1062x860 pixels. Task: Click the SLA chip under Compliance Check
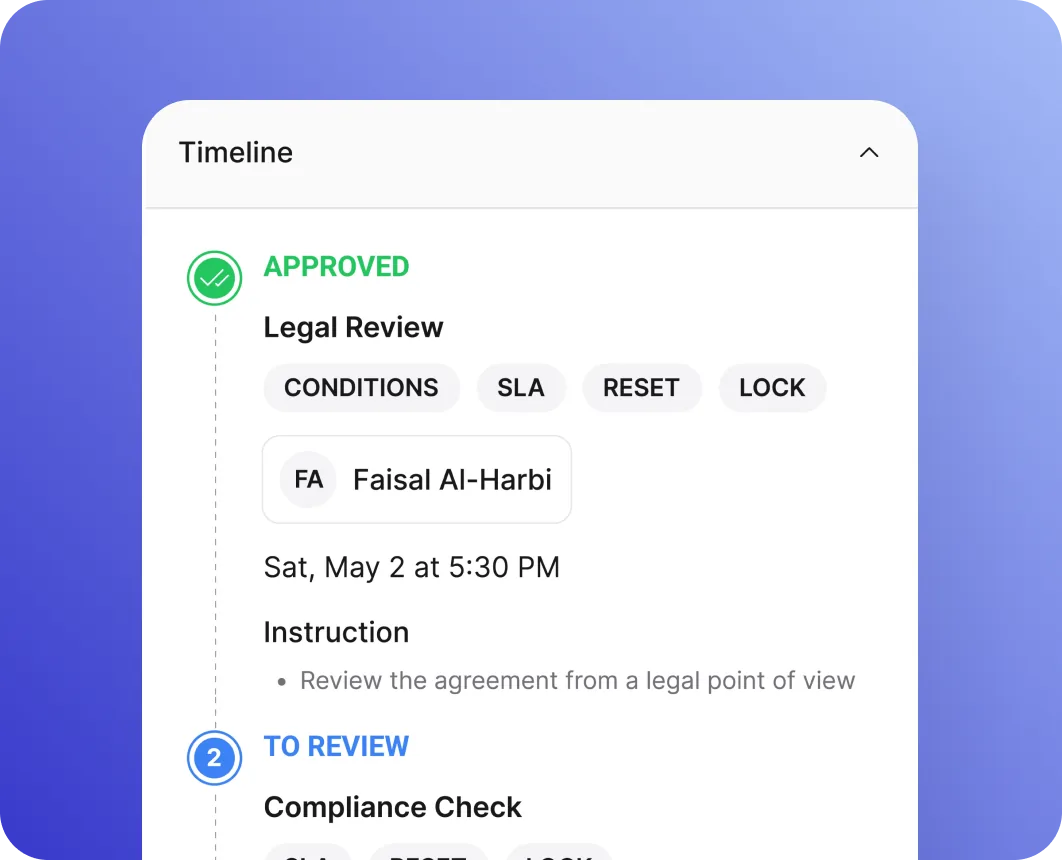coord(307,852)
